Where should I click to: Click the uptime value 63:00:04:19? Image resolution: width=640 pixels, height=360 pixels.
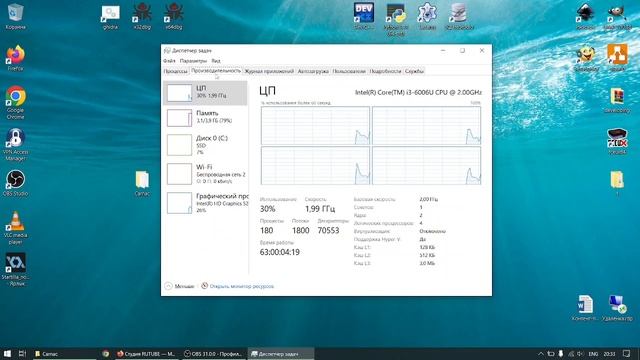[x=280, y=252]
